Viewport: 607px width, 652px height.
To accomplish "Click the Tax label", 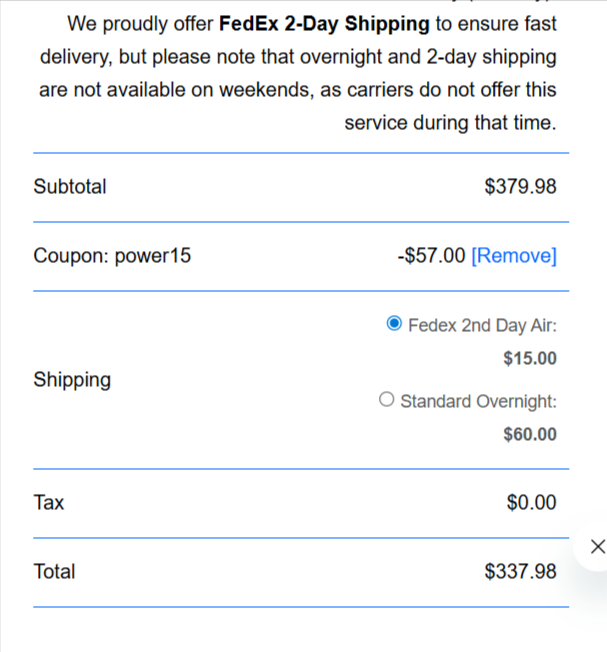I will [49, 503].
